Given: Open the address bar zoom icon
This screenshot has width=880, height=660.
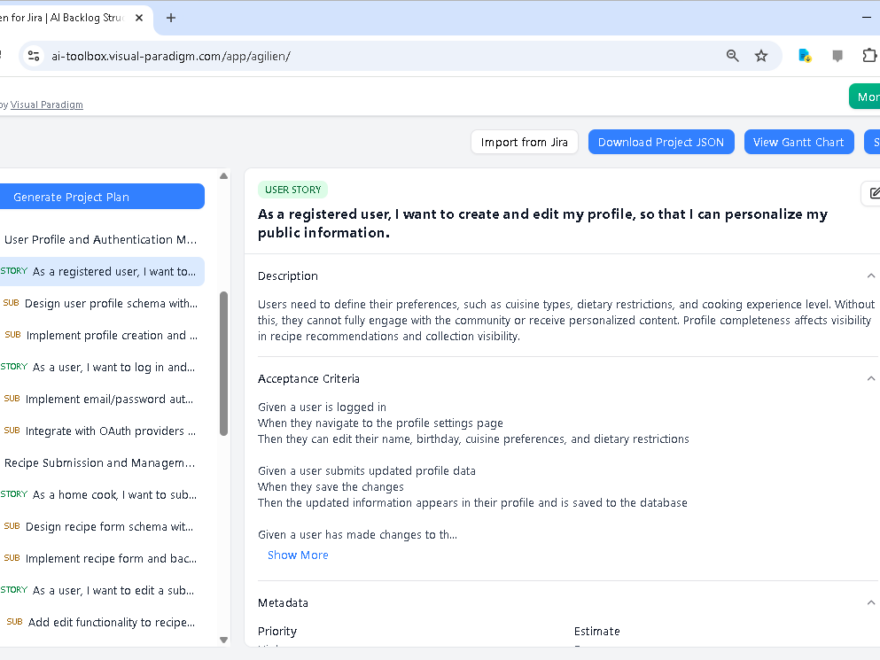Looking at the screenshot, I should click(x=733, y=56).
